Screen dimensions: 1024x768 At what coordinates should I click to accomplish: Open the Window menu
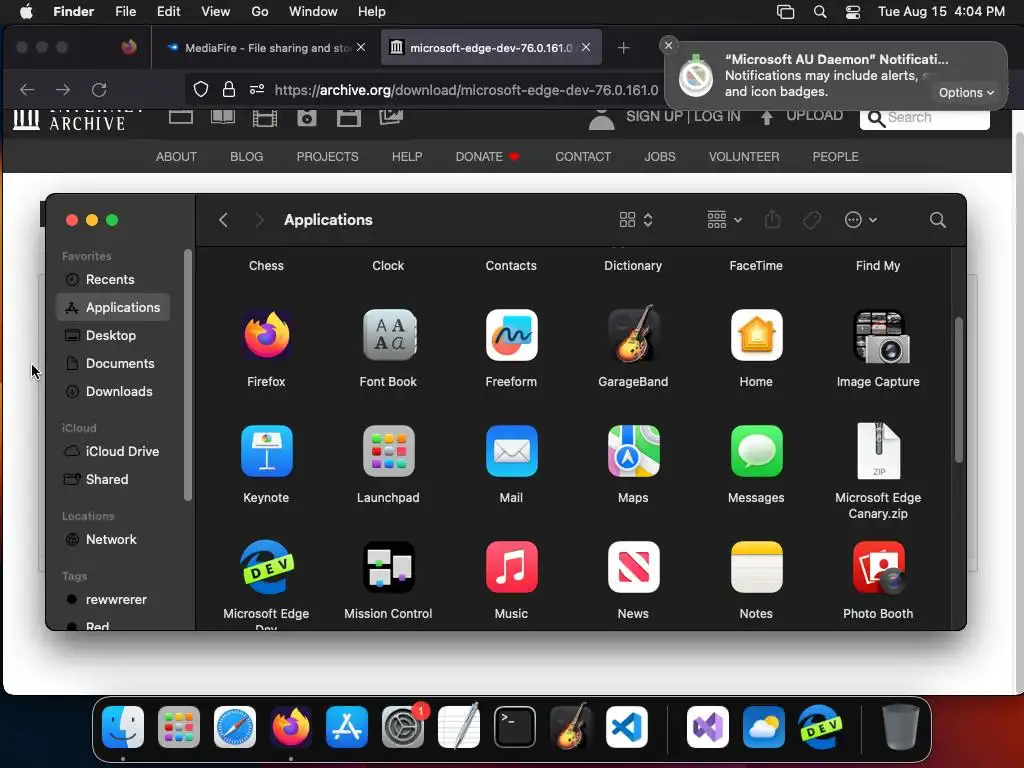pyautogui.click(x=313, y=12)
